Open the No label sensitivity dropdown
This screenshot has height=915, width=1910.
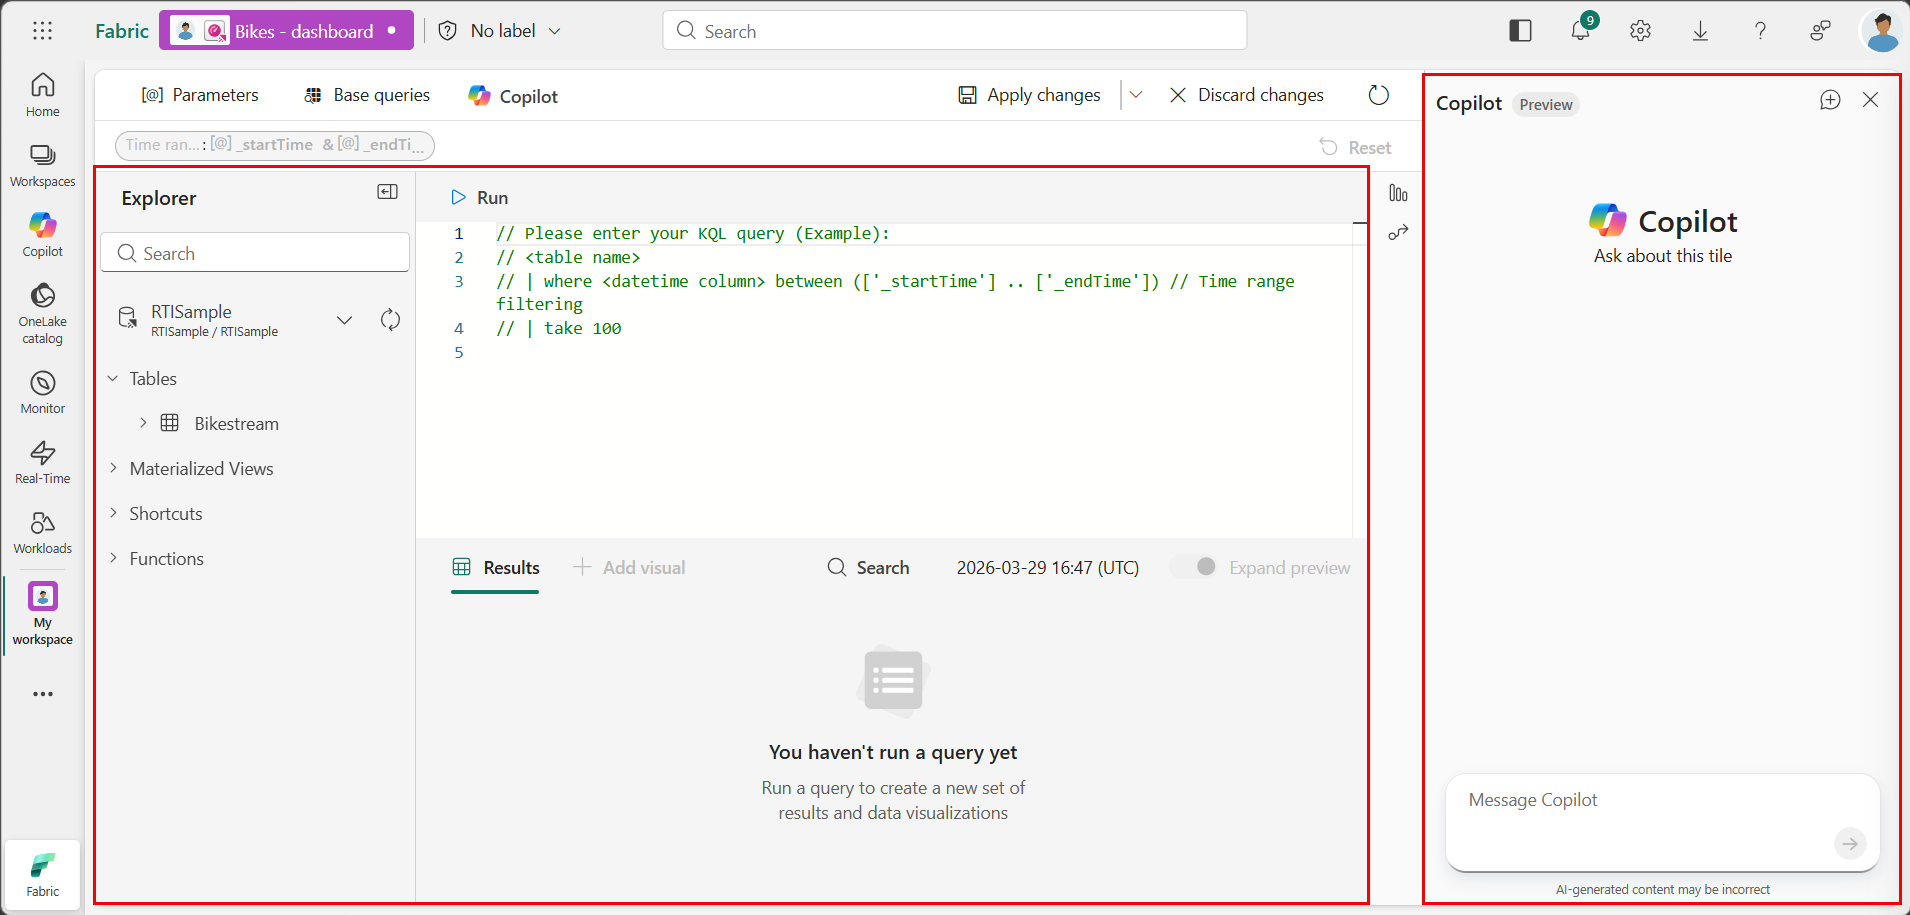499,30
